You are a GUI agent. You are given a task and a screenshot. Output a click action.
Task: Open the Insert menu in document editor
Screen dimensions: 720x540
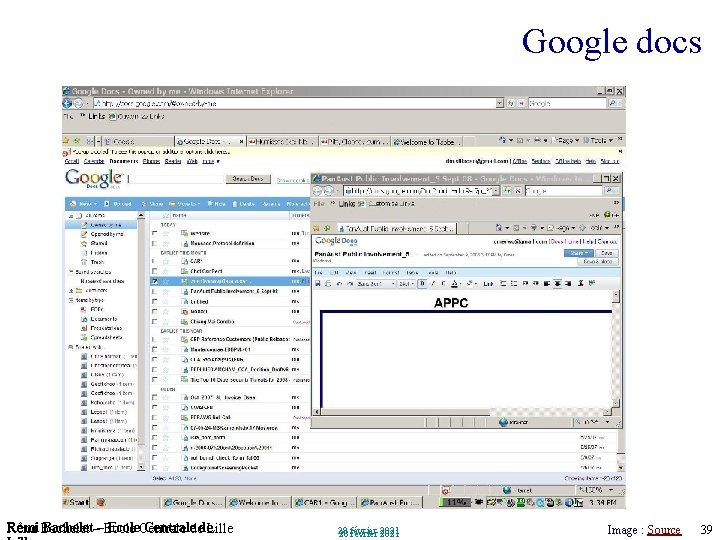click(370, 273)
